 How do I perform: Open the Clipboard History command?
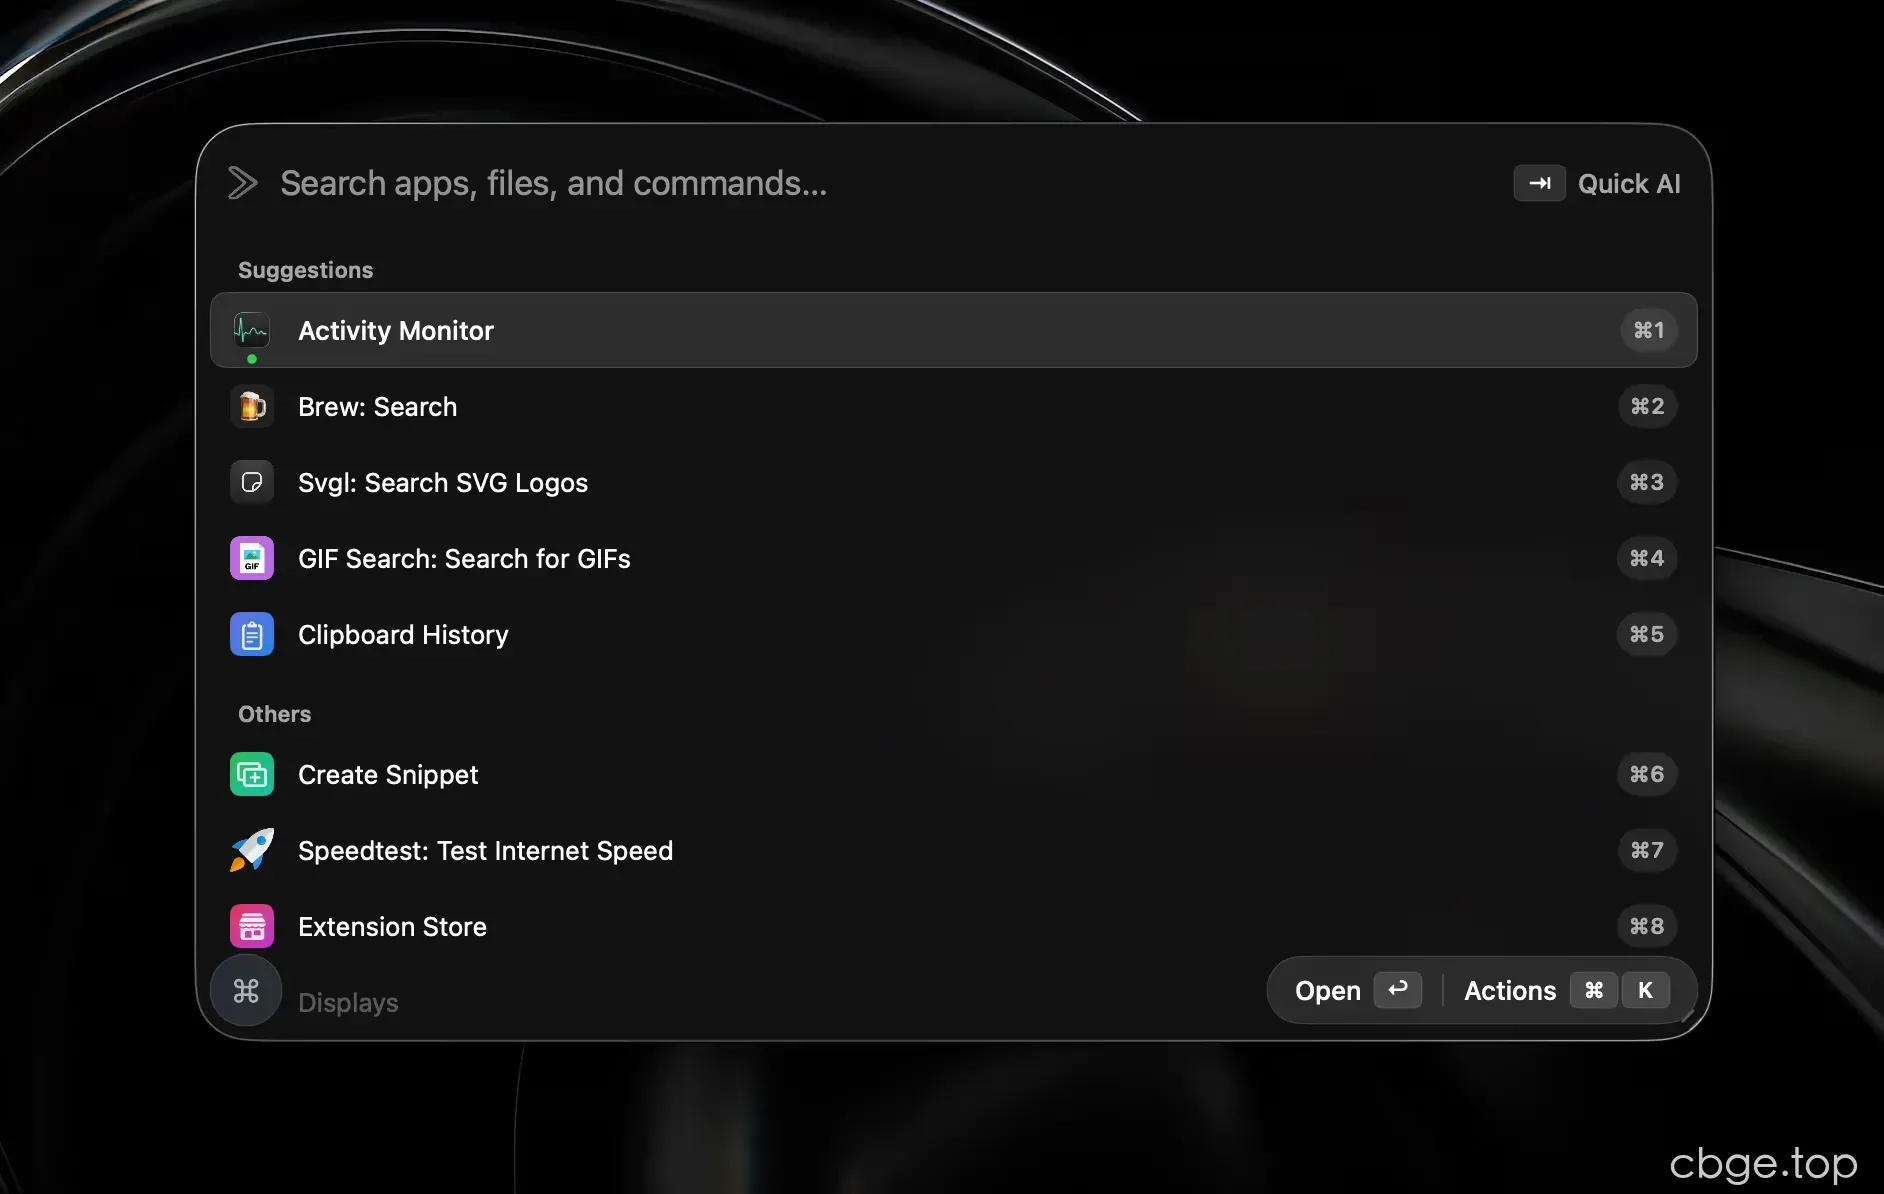(x=954, y=634)
